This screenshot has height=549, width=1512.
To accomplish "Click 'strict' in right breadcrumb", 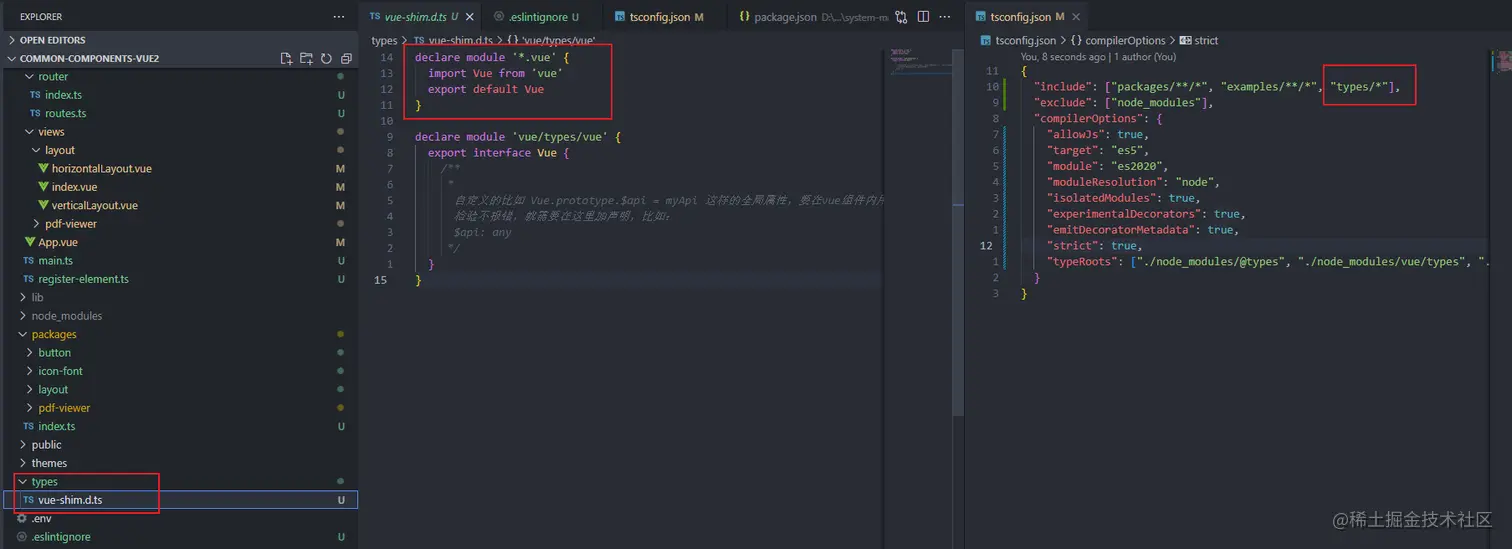I will pyautogui.click(x=1206, y=41).
